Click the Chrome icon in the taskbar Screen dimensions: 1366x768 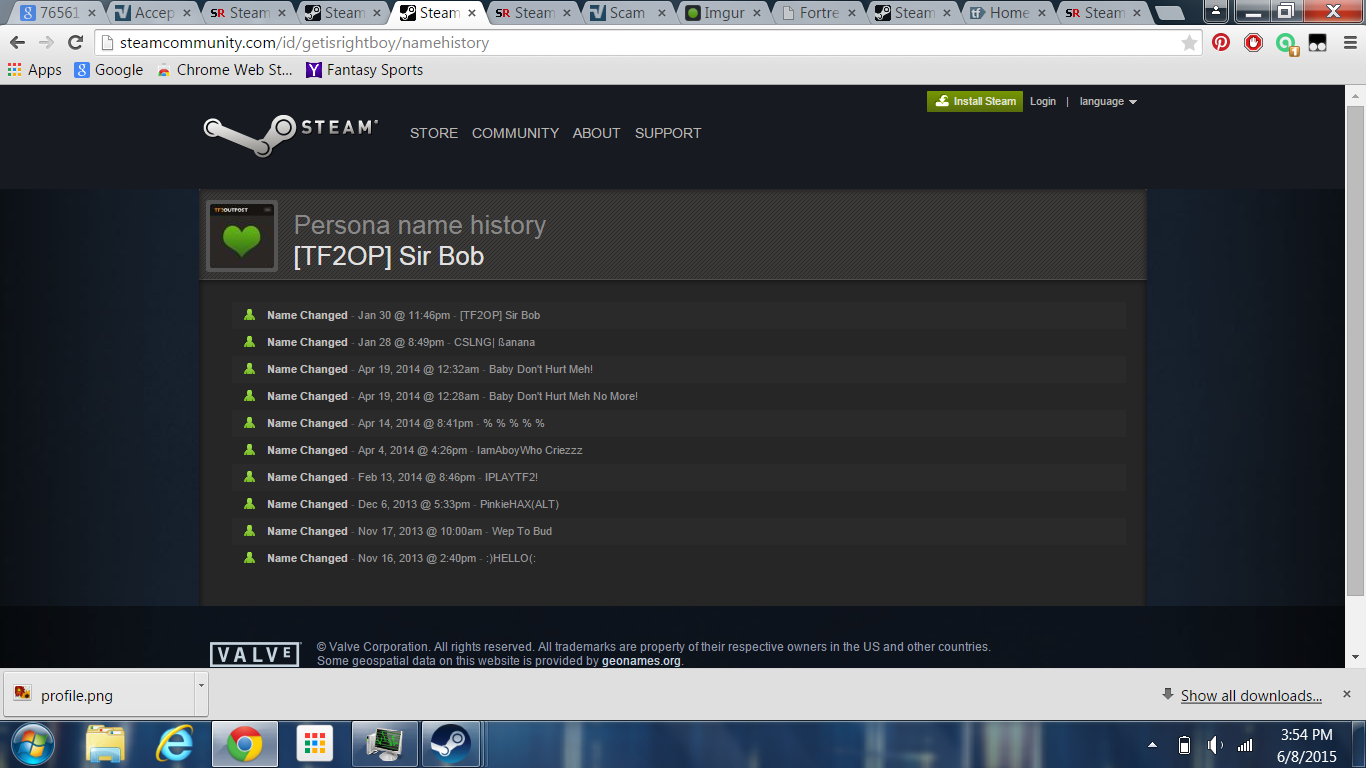click(x=245, y=745)
